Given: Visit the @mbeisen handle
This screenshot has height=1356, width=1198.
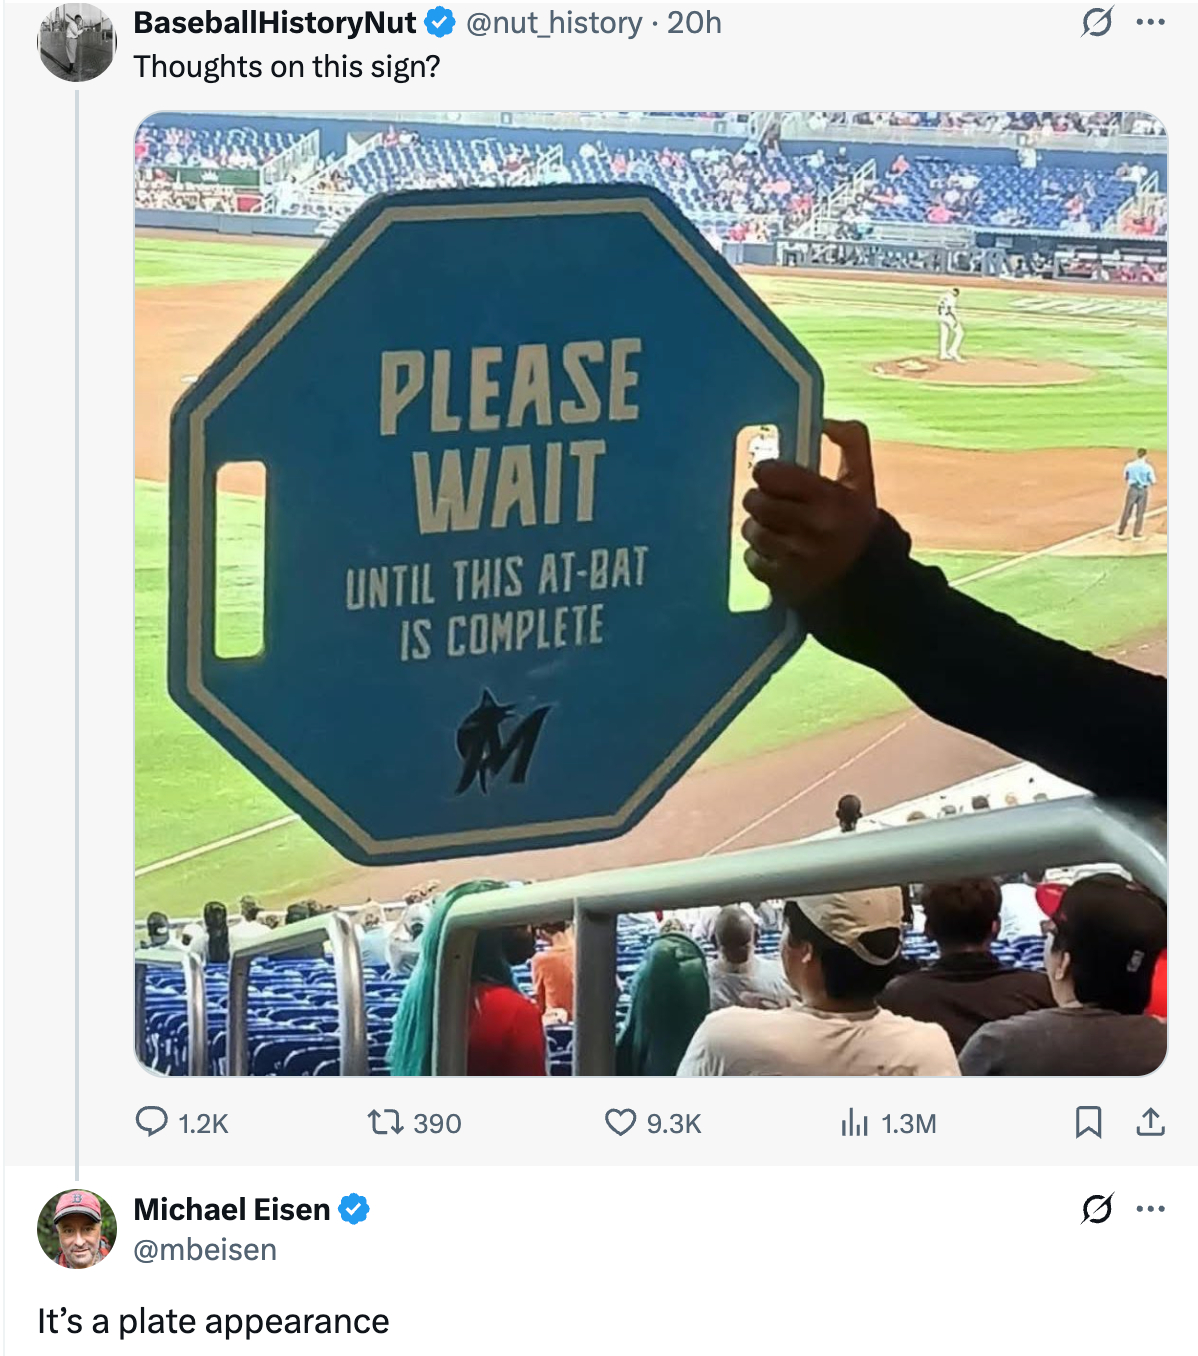Looking at the screenshot, I should point(205,1249).
